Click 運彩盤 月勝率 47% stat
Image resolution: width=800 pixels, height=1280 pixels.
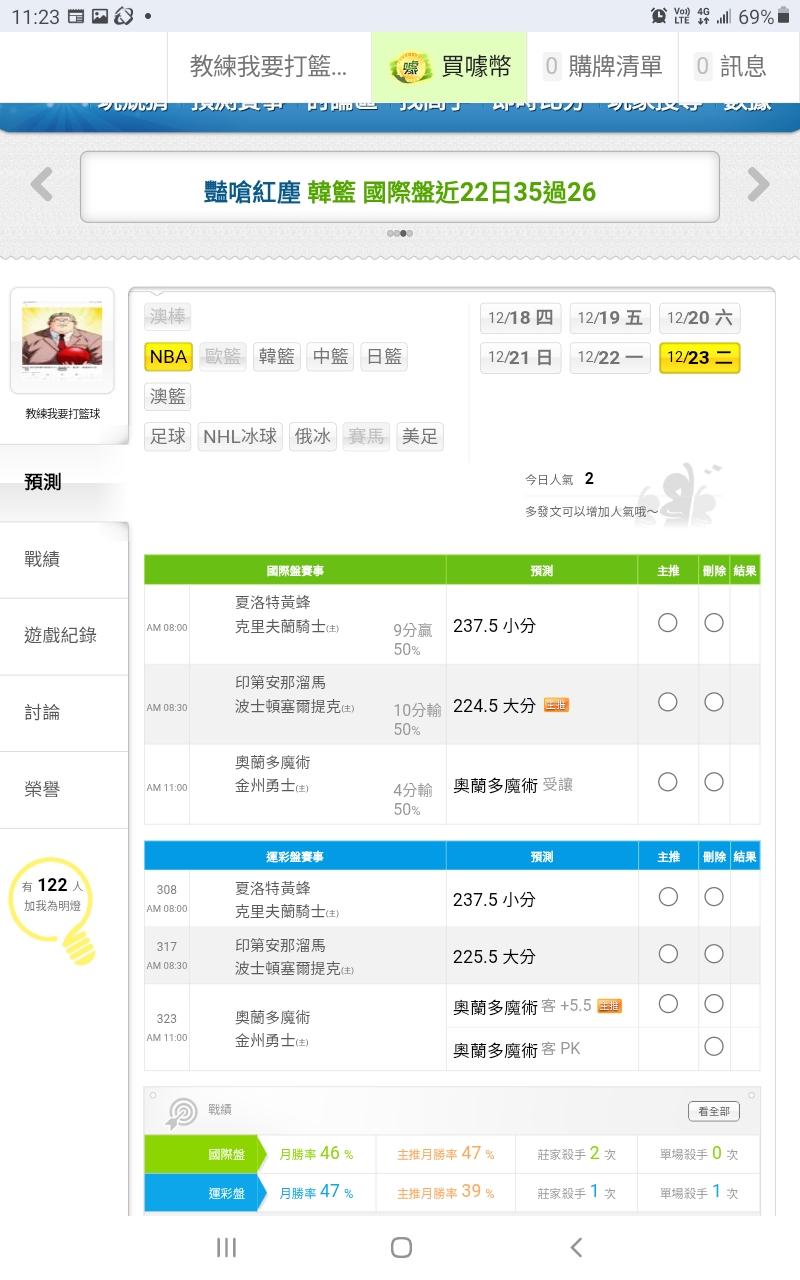pyautogui.click(x=316, y=1192)
